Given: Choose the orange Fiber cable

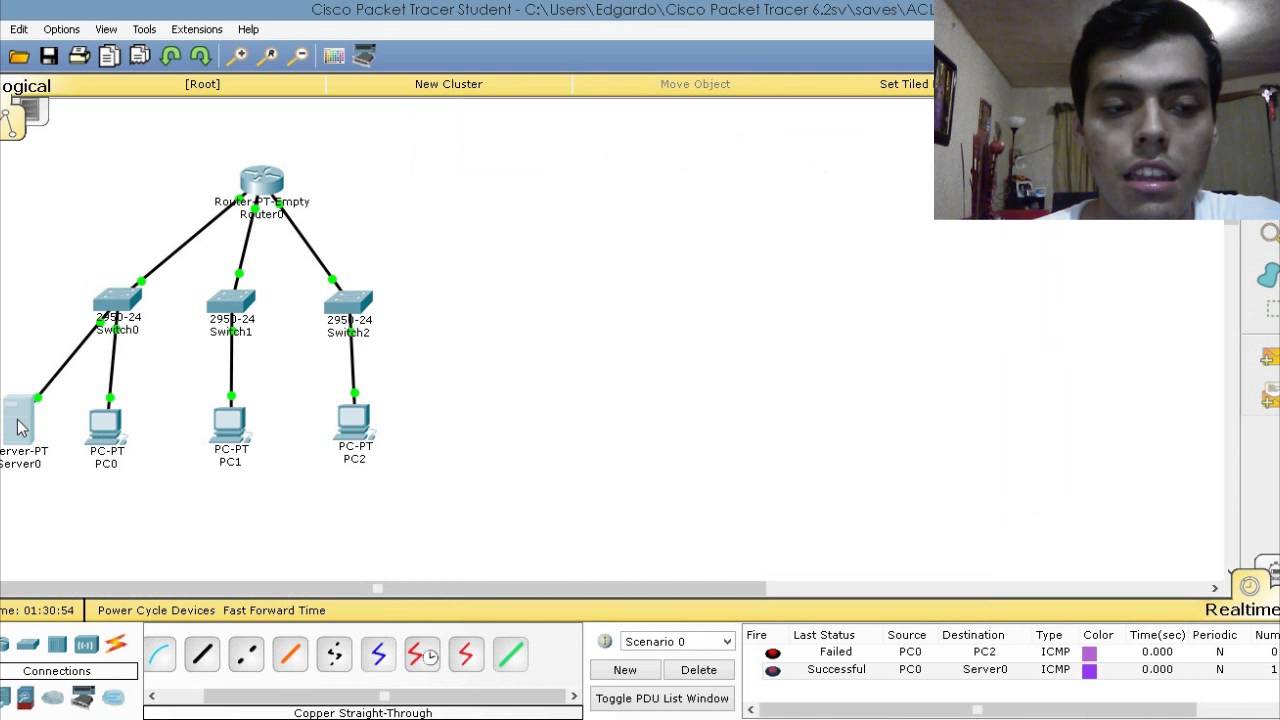Looking at the screenshot, I should [x=290, y=655].
